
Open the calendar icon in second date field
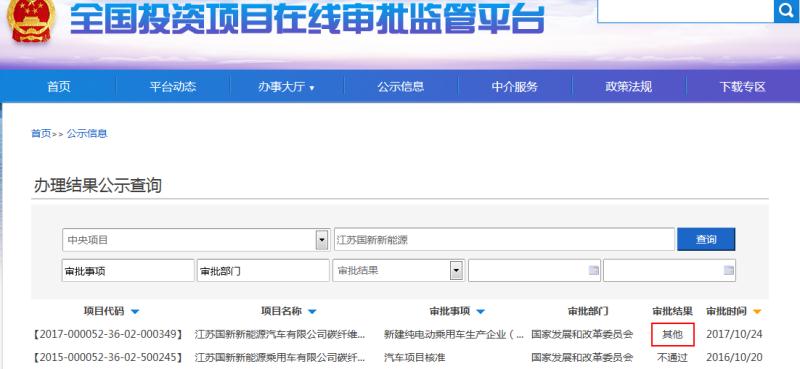coord(729,270)
